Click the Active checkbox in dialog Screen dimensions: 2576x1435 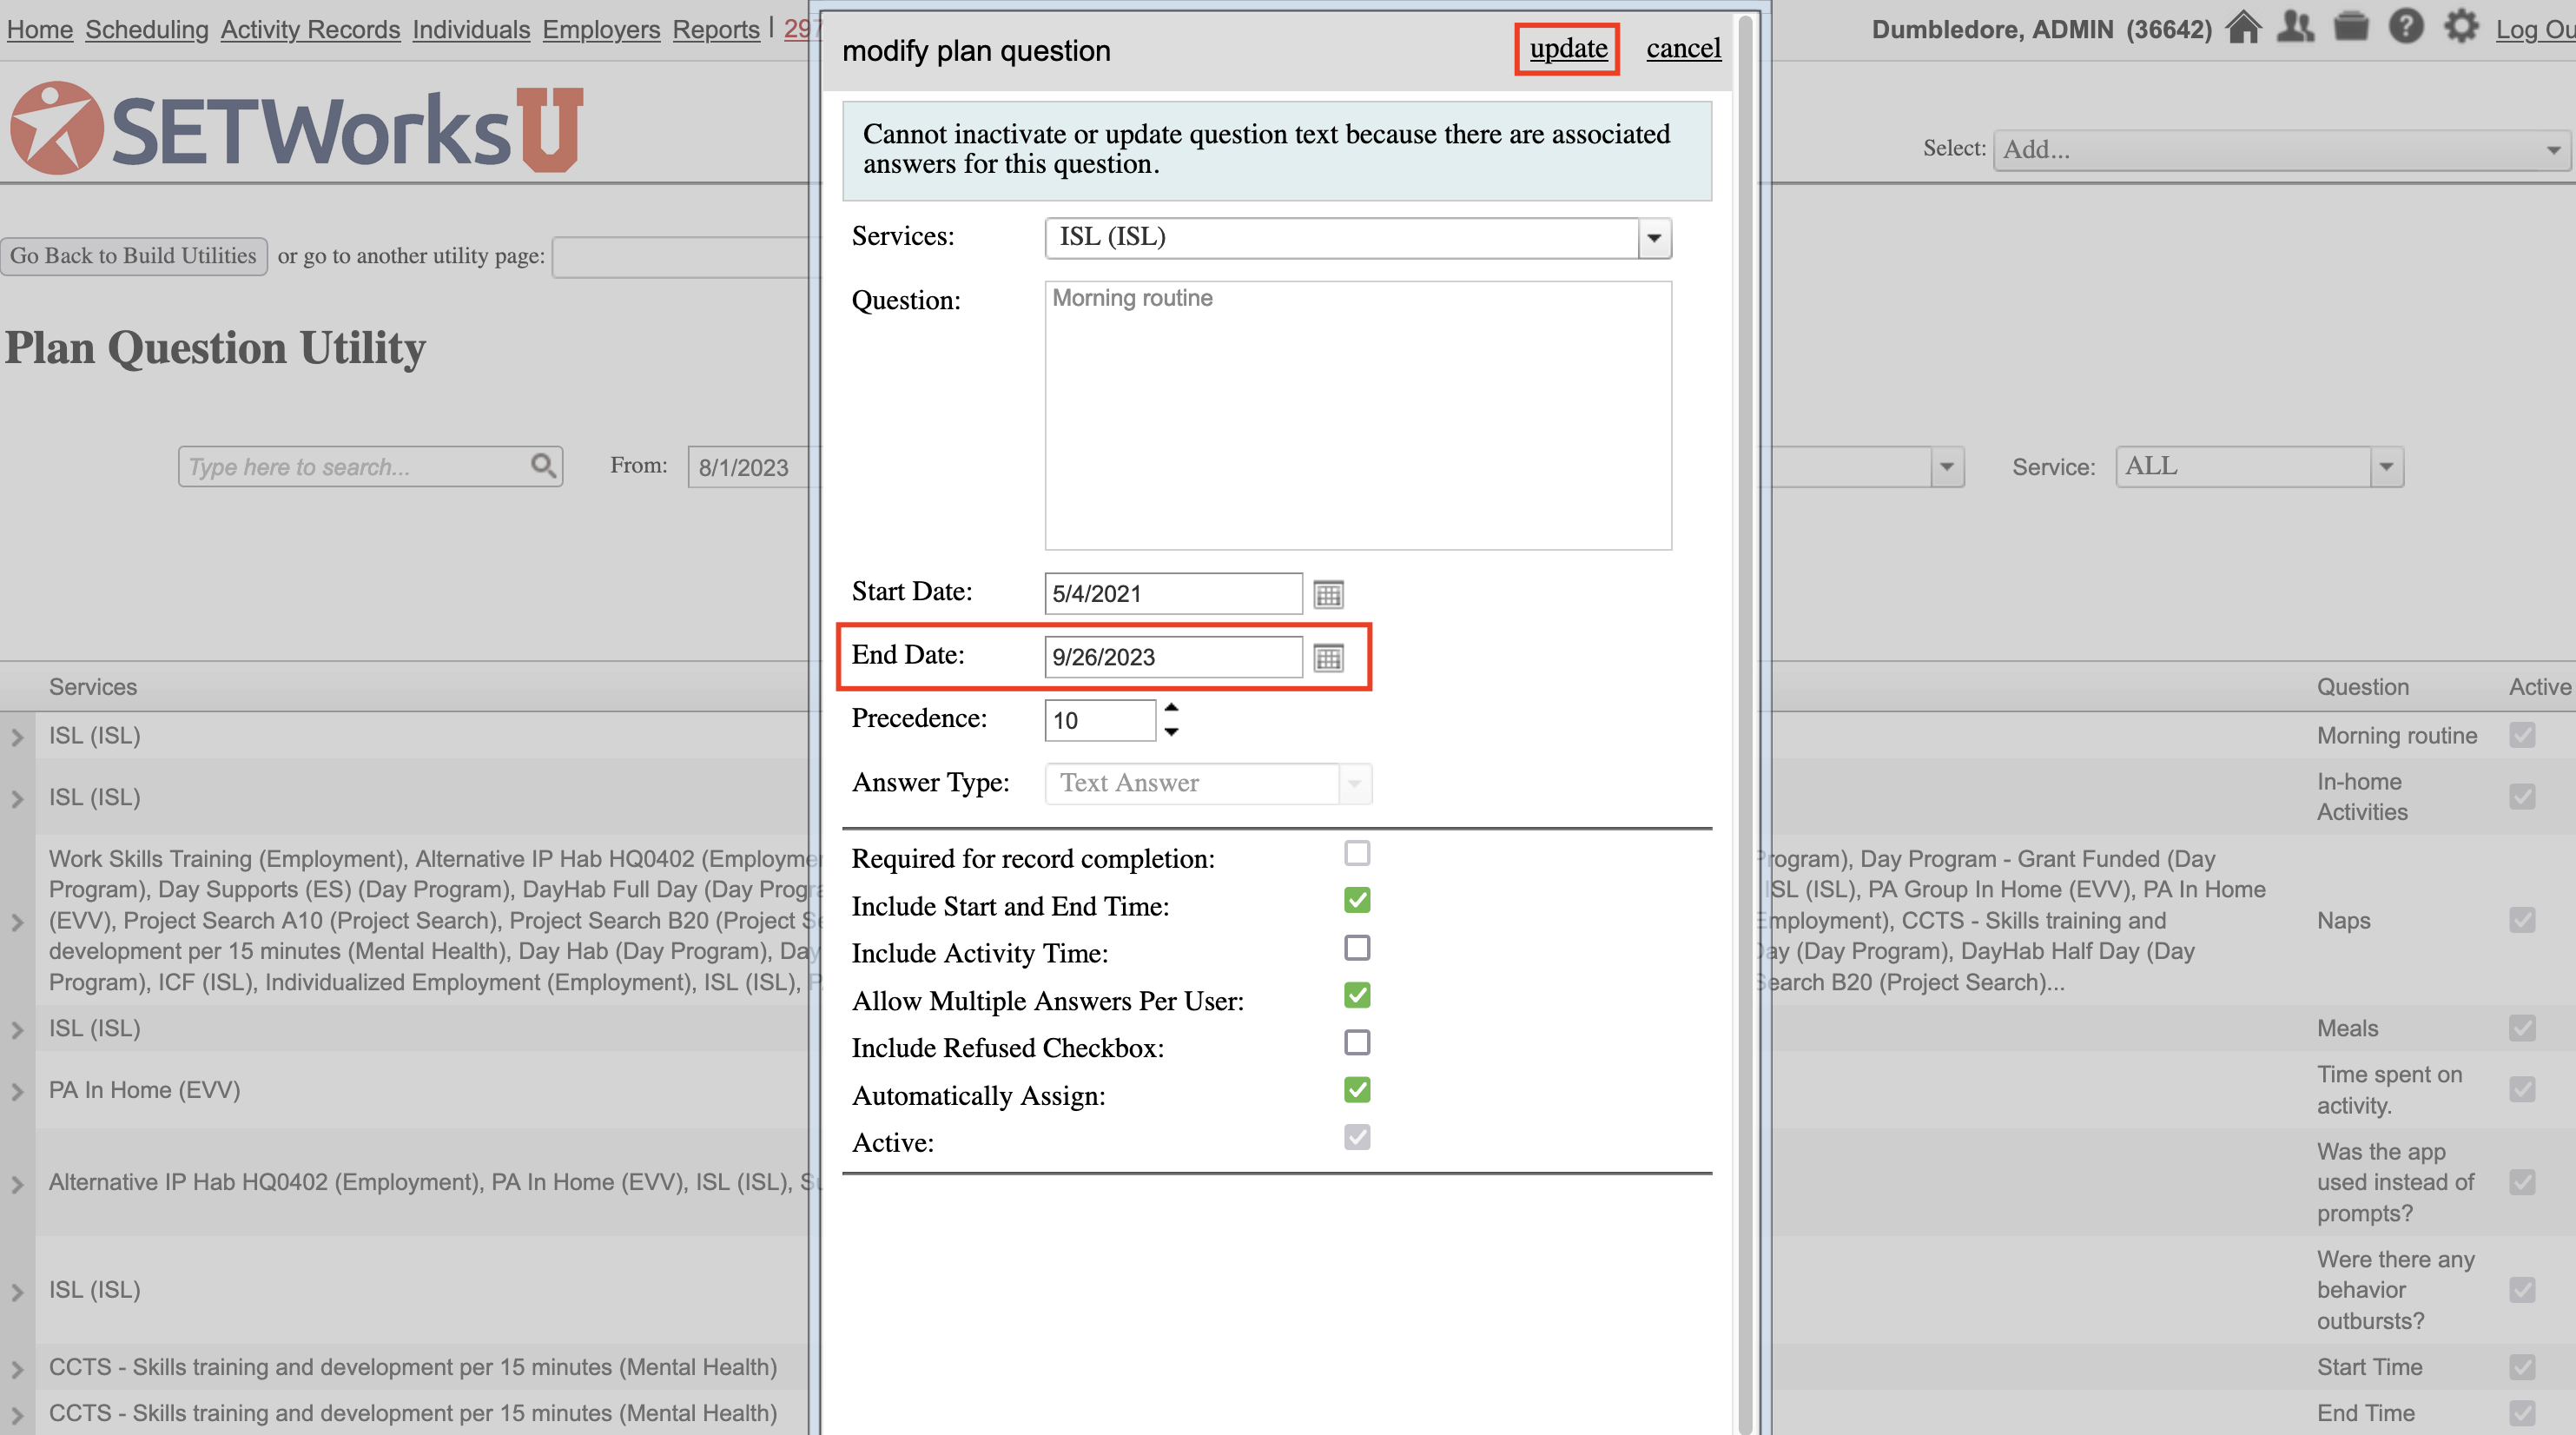pyautogui.click(x=1357, y=1138)
